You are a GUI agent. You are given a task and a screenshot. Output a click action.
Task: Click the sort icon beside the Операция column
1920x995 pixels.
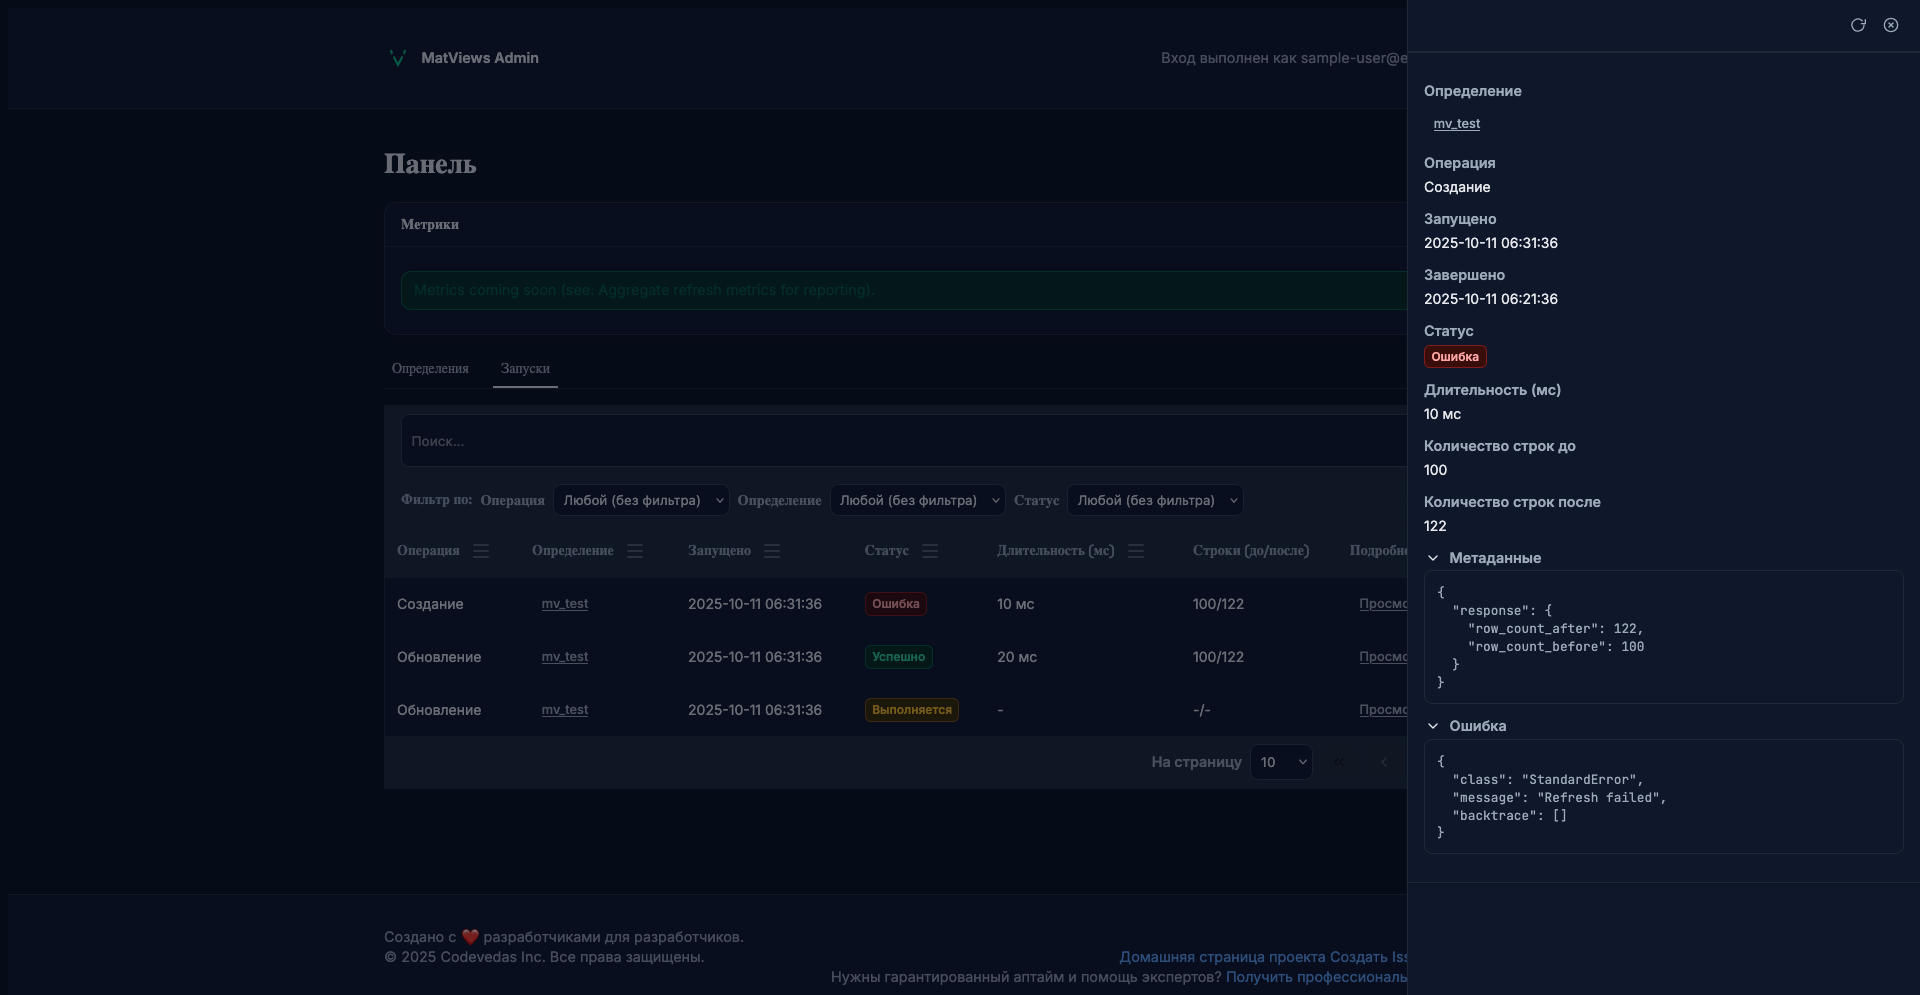(481, 551)
